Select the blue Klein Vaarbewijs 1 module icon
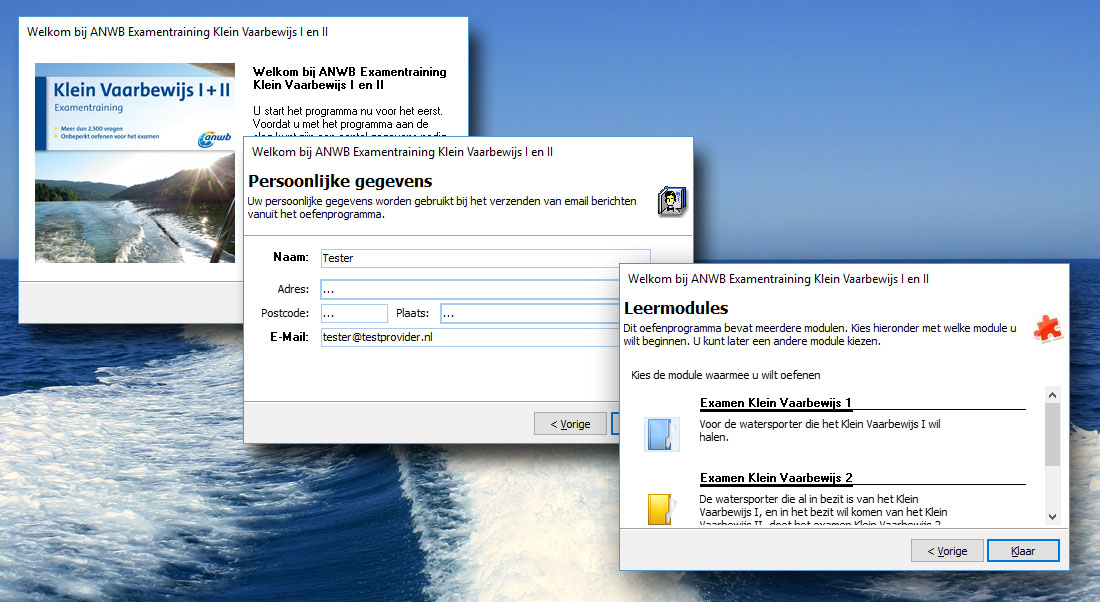 click(x=661, y=434)
